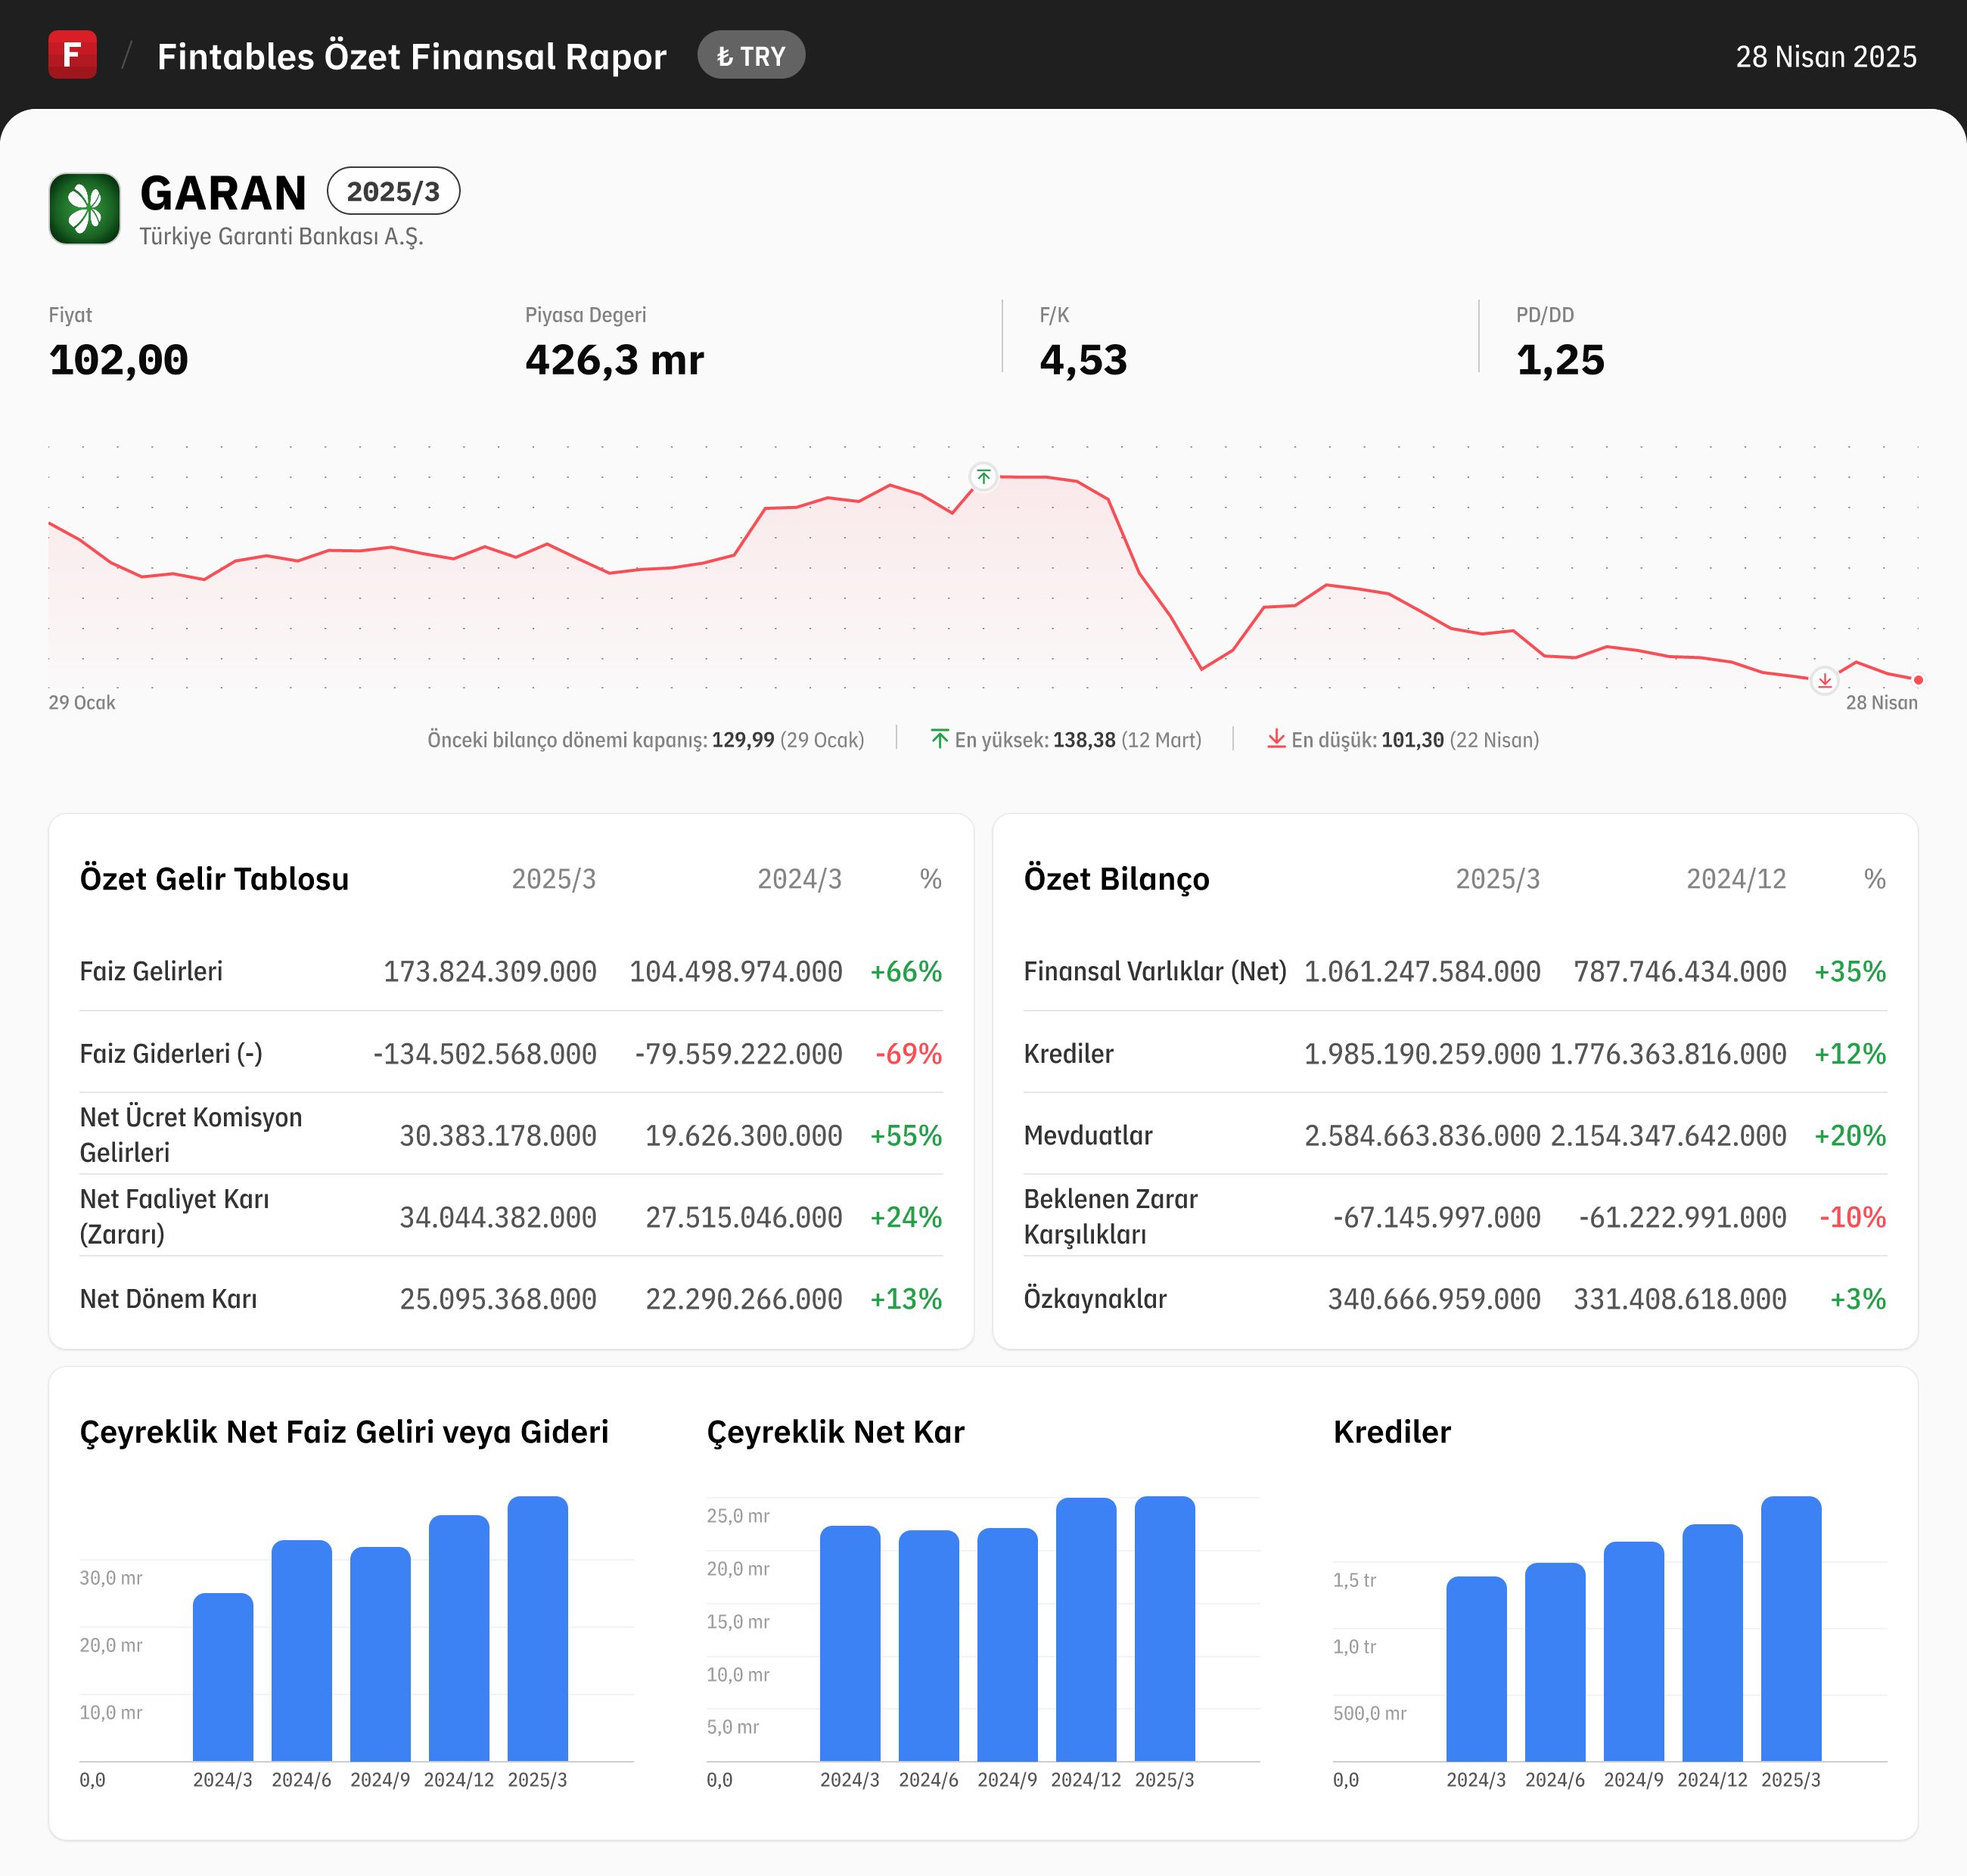Click the GARAN green clover bank logo
The image size is (1967, 1876).
click(85, 208)
